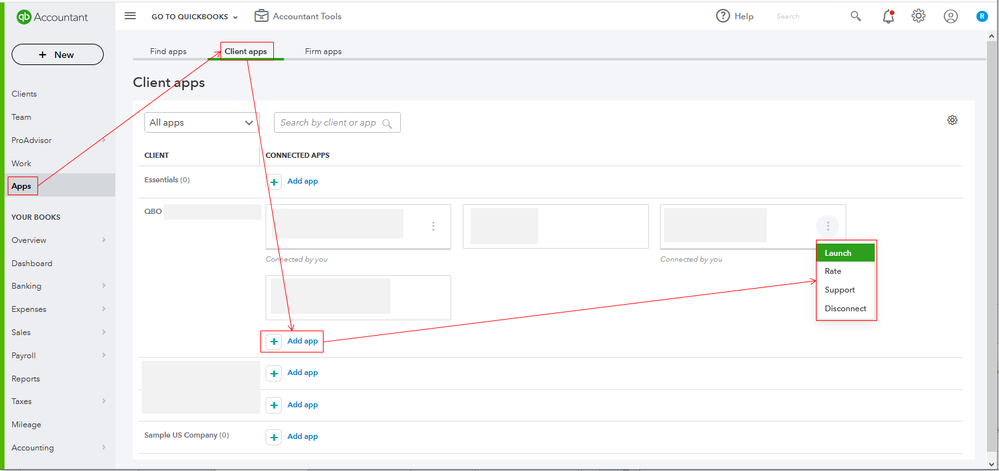Click the Essentials (0) client name
Image resolution: width=999 pixels, height=471 pixels.
pos(167,180)
